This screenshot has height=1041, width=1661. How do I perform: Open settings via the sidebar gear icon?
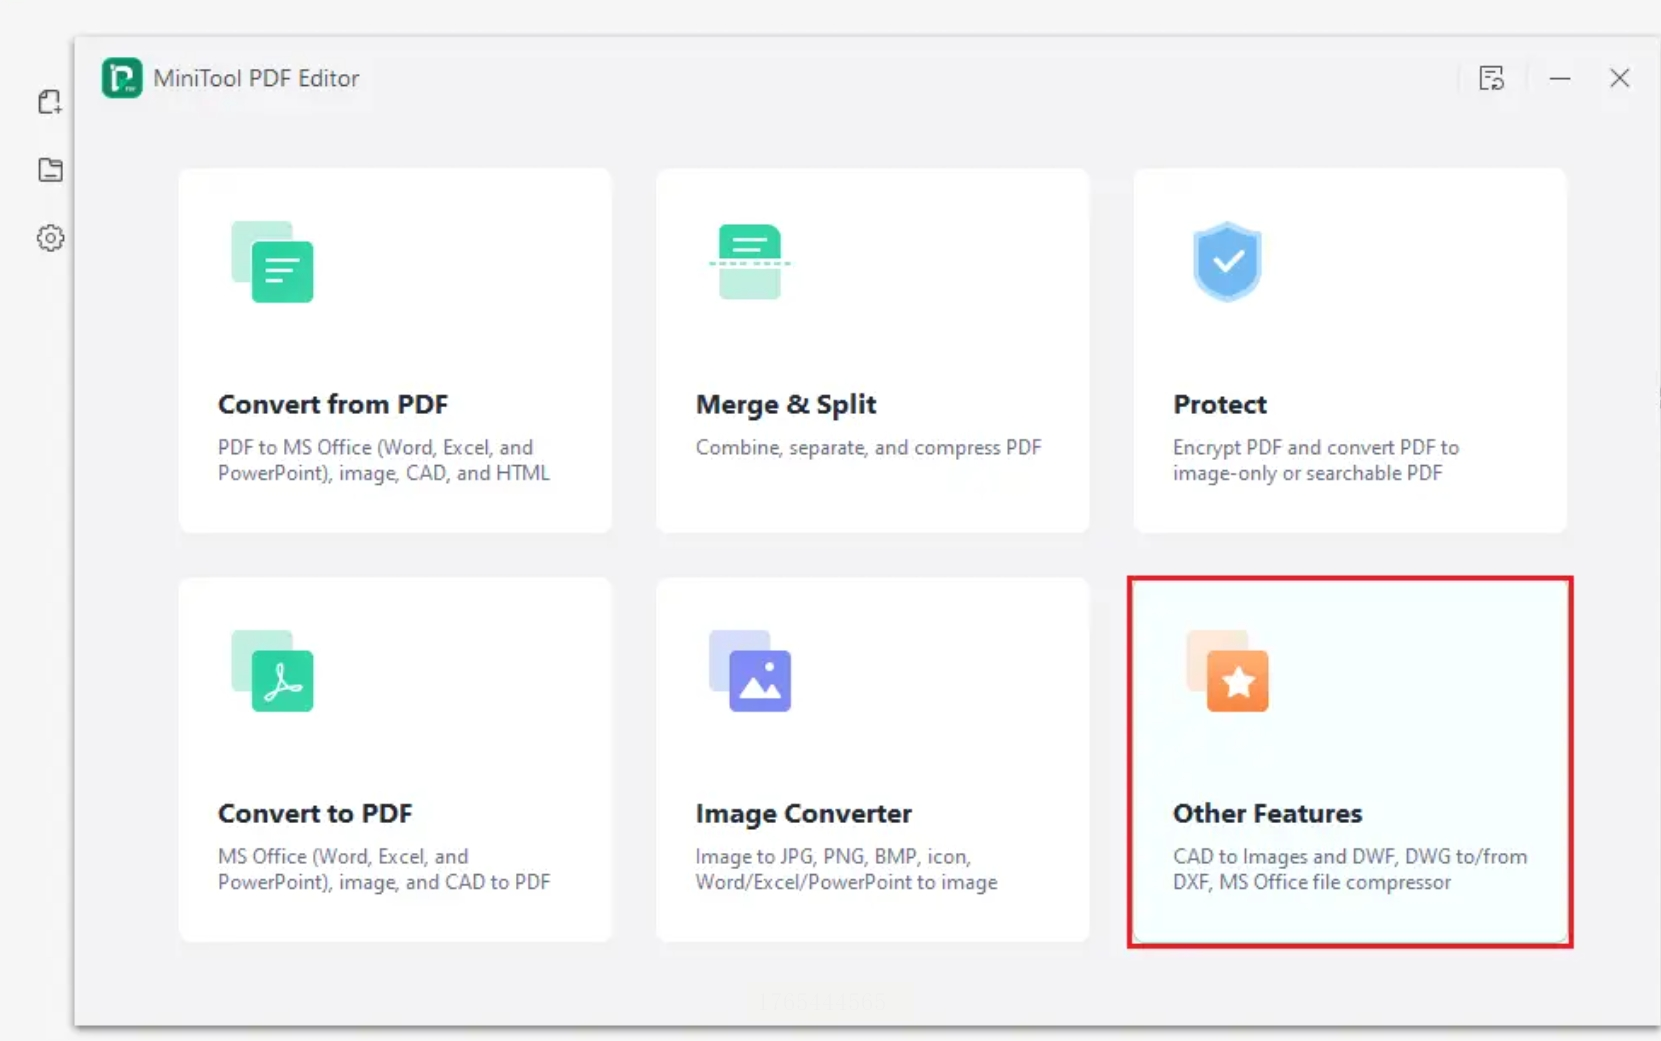pos(50,238)
